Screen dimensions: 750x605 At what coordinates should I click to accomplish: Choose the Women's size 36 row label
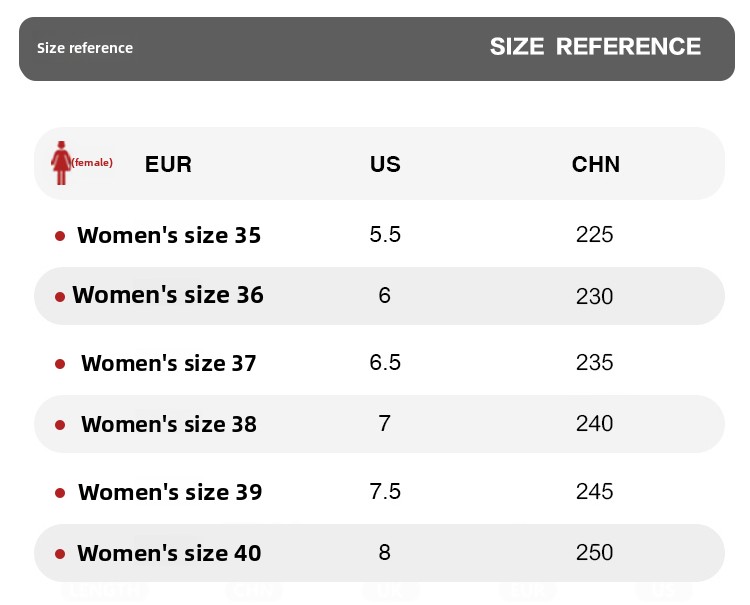click(168, 295)
